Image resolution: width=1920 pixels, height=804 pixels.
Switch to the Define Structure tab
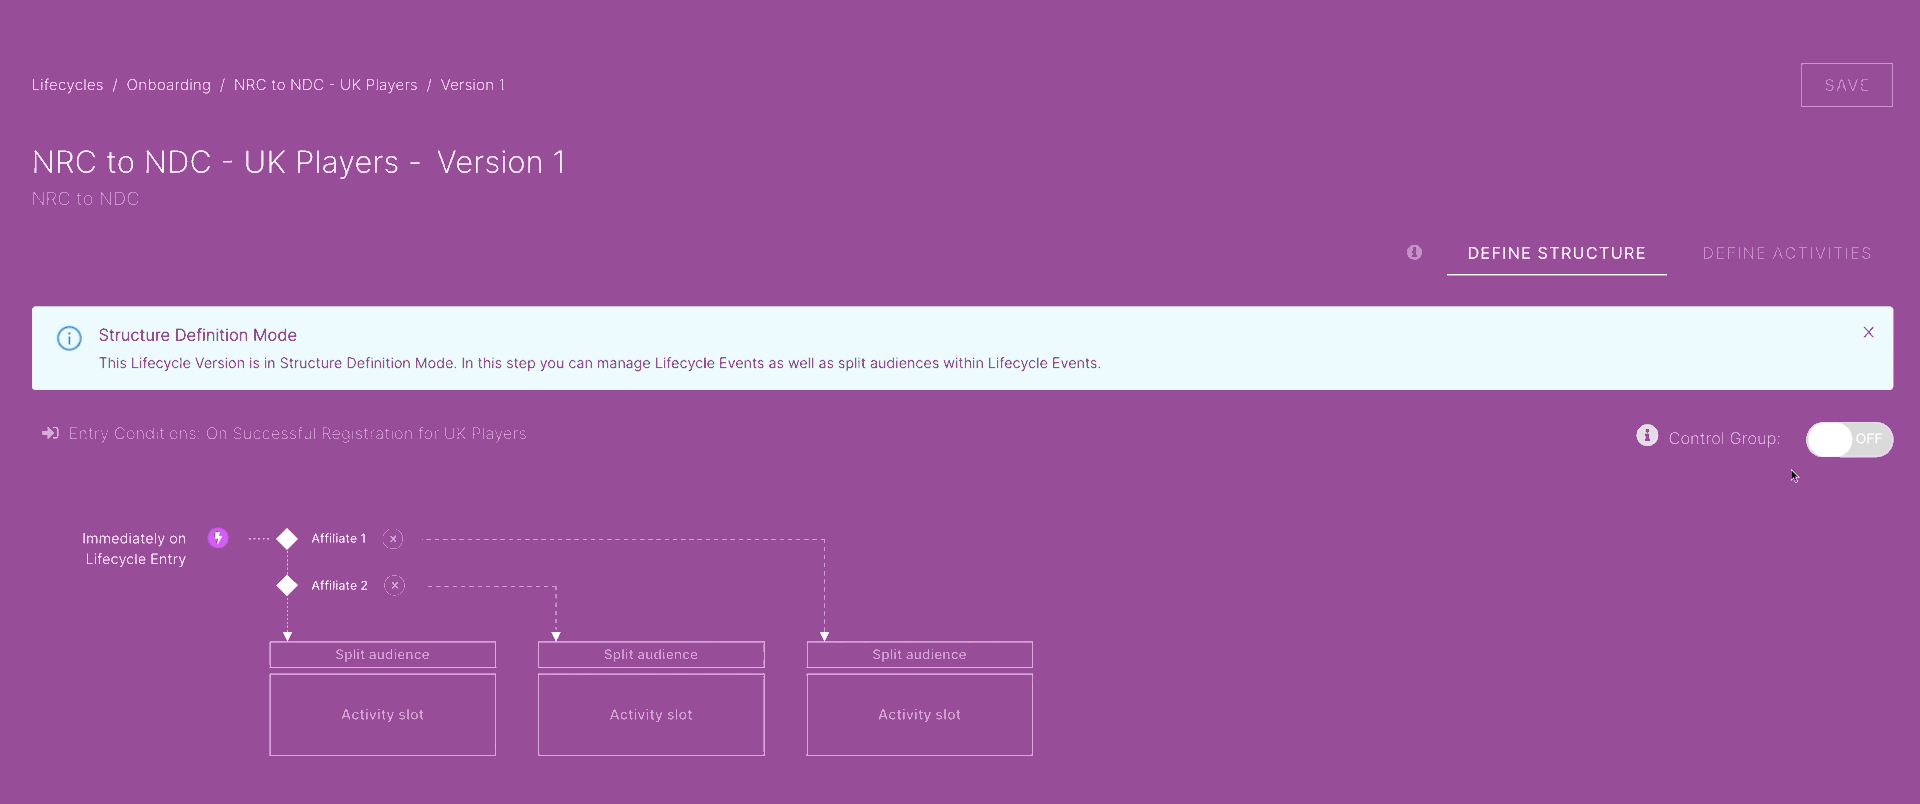click(1556, 253)
